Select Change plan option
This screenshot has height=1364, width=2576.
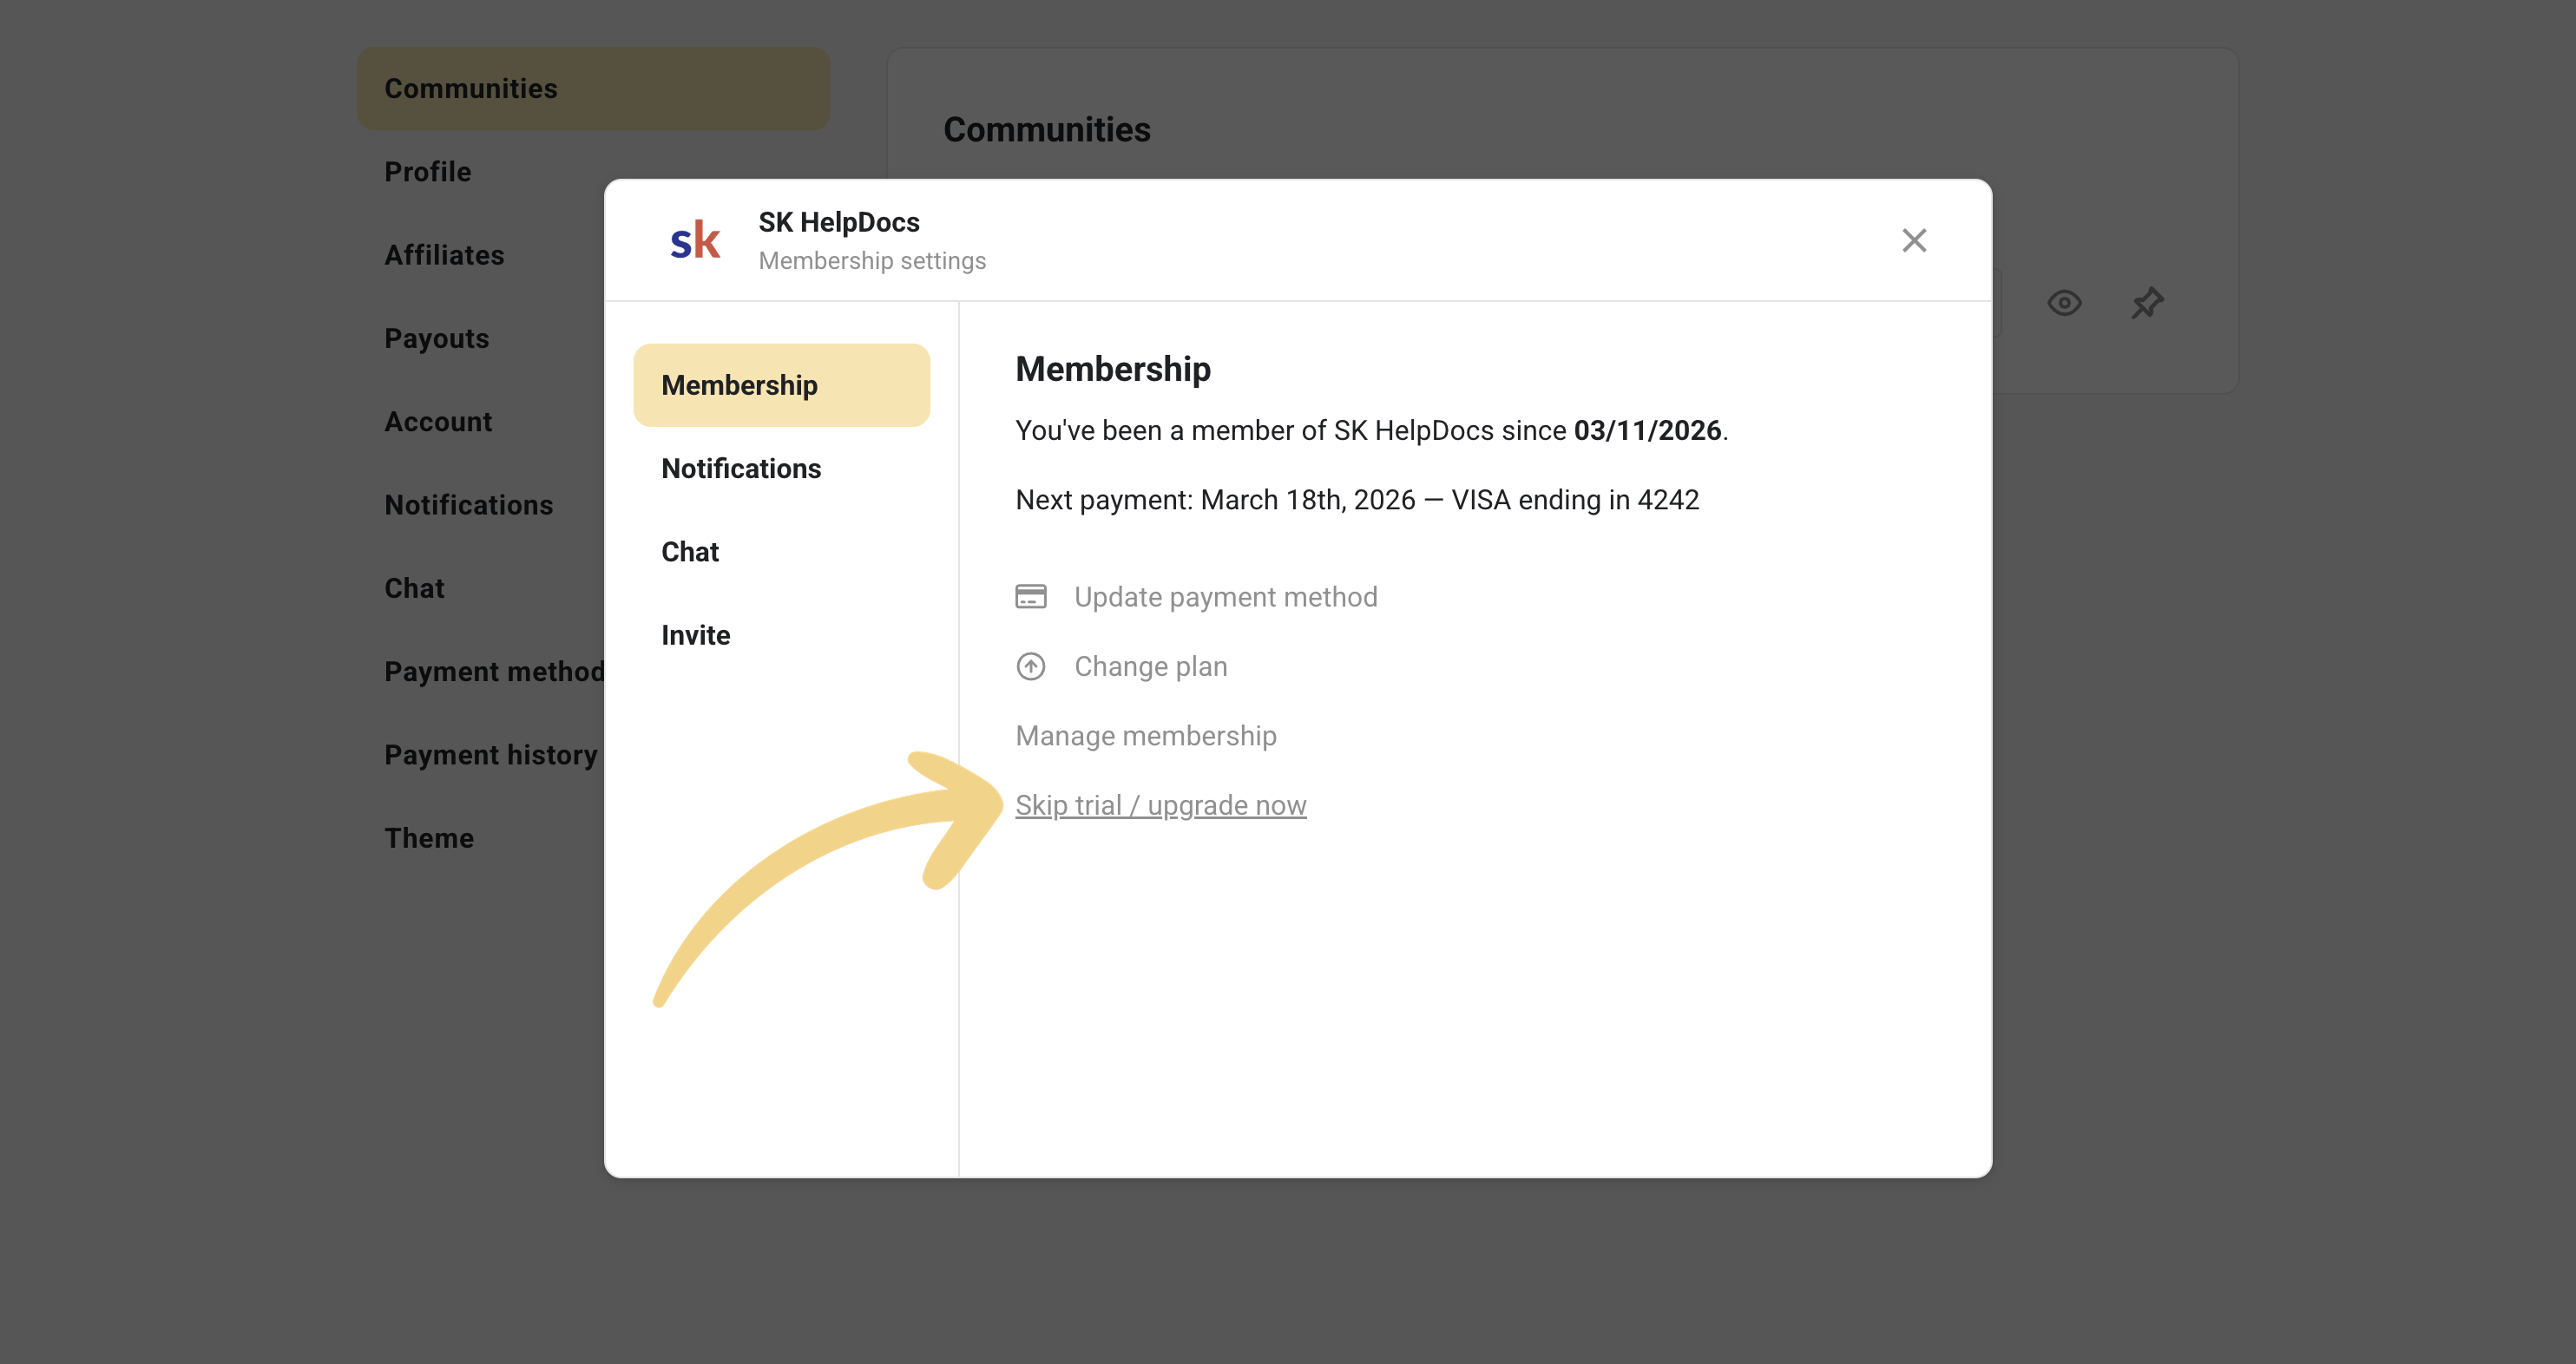coord(1150,666)
